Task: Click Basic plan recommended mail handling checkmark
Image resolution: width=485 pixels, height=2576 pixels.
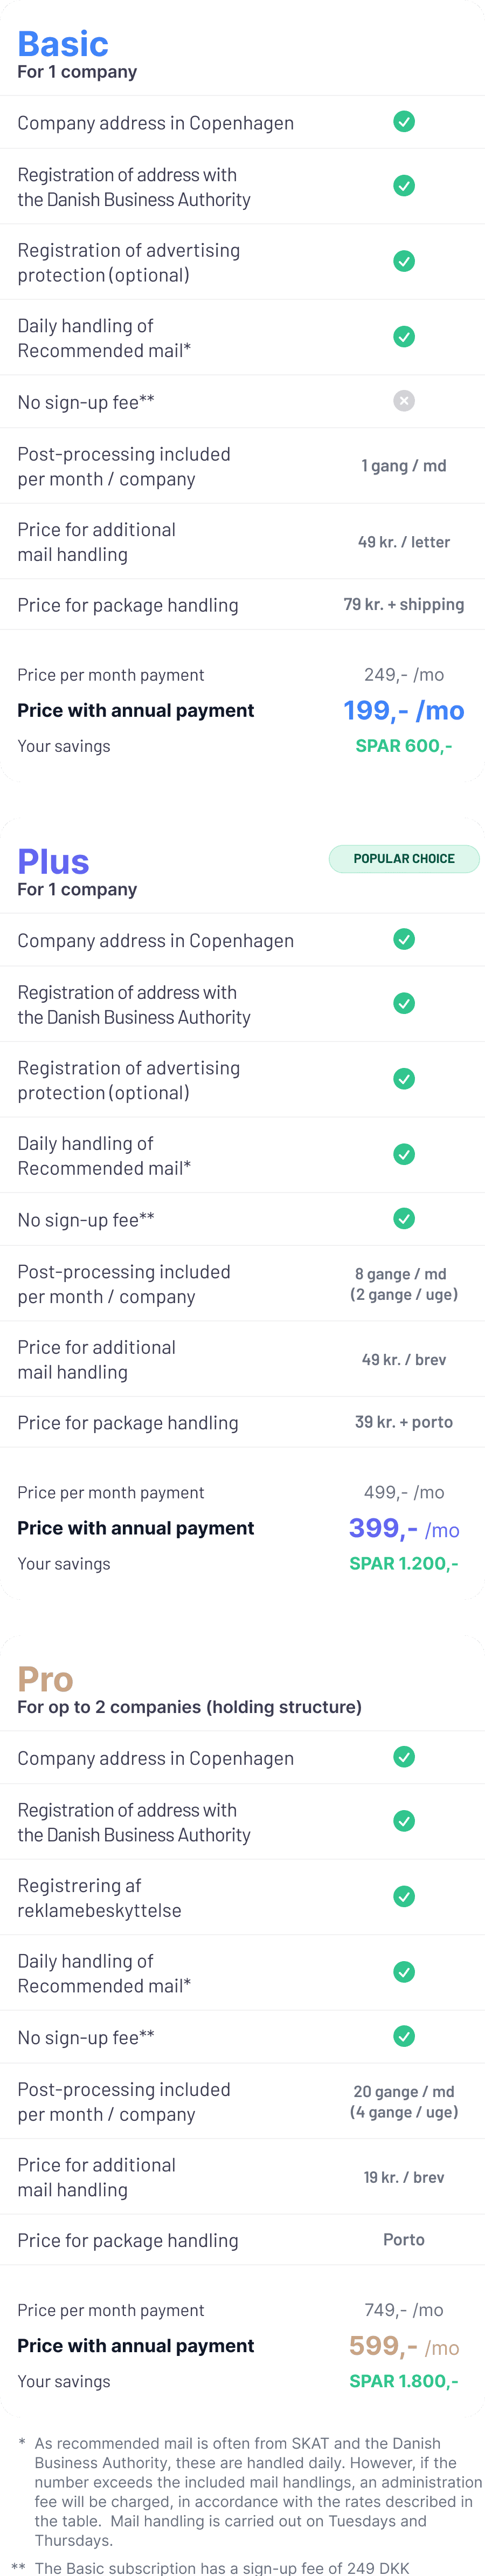Action: click(404, 337)
